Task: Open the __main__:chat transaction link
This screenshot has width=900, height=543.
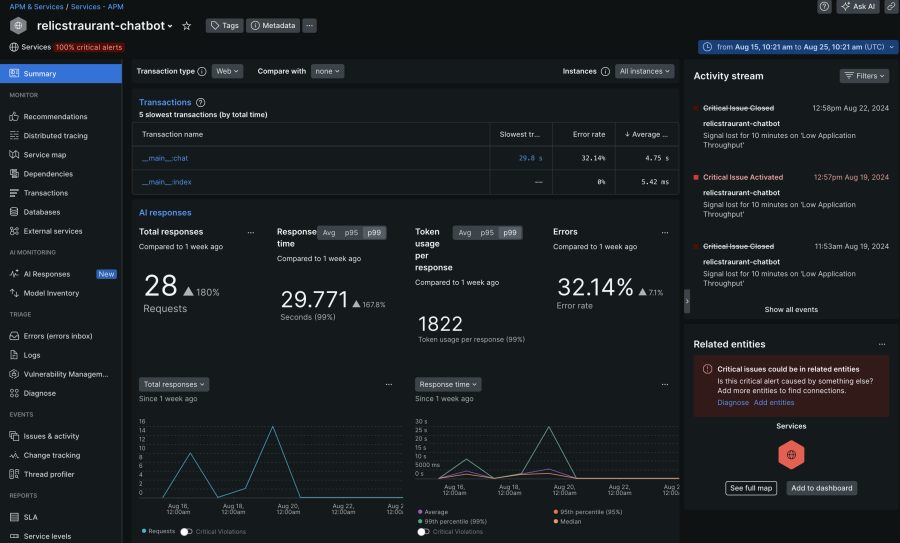Action: [165, 158]
